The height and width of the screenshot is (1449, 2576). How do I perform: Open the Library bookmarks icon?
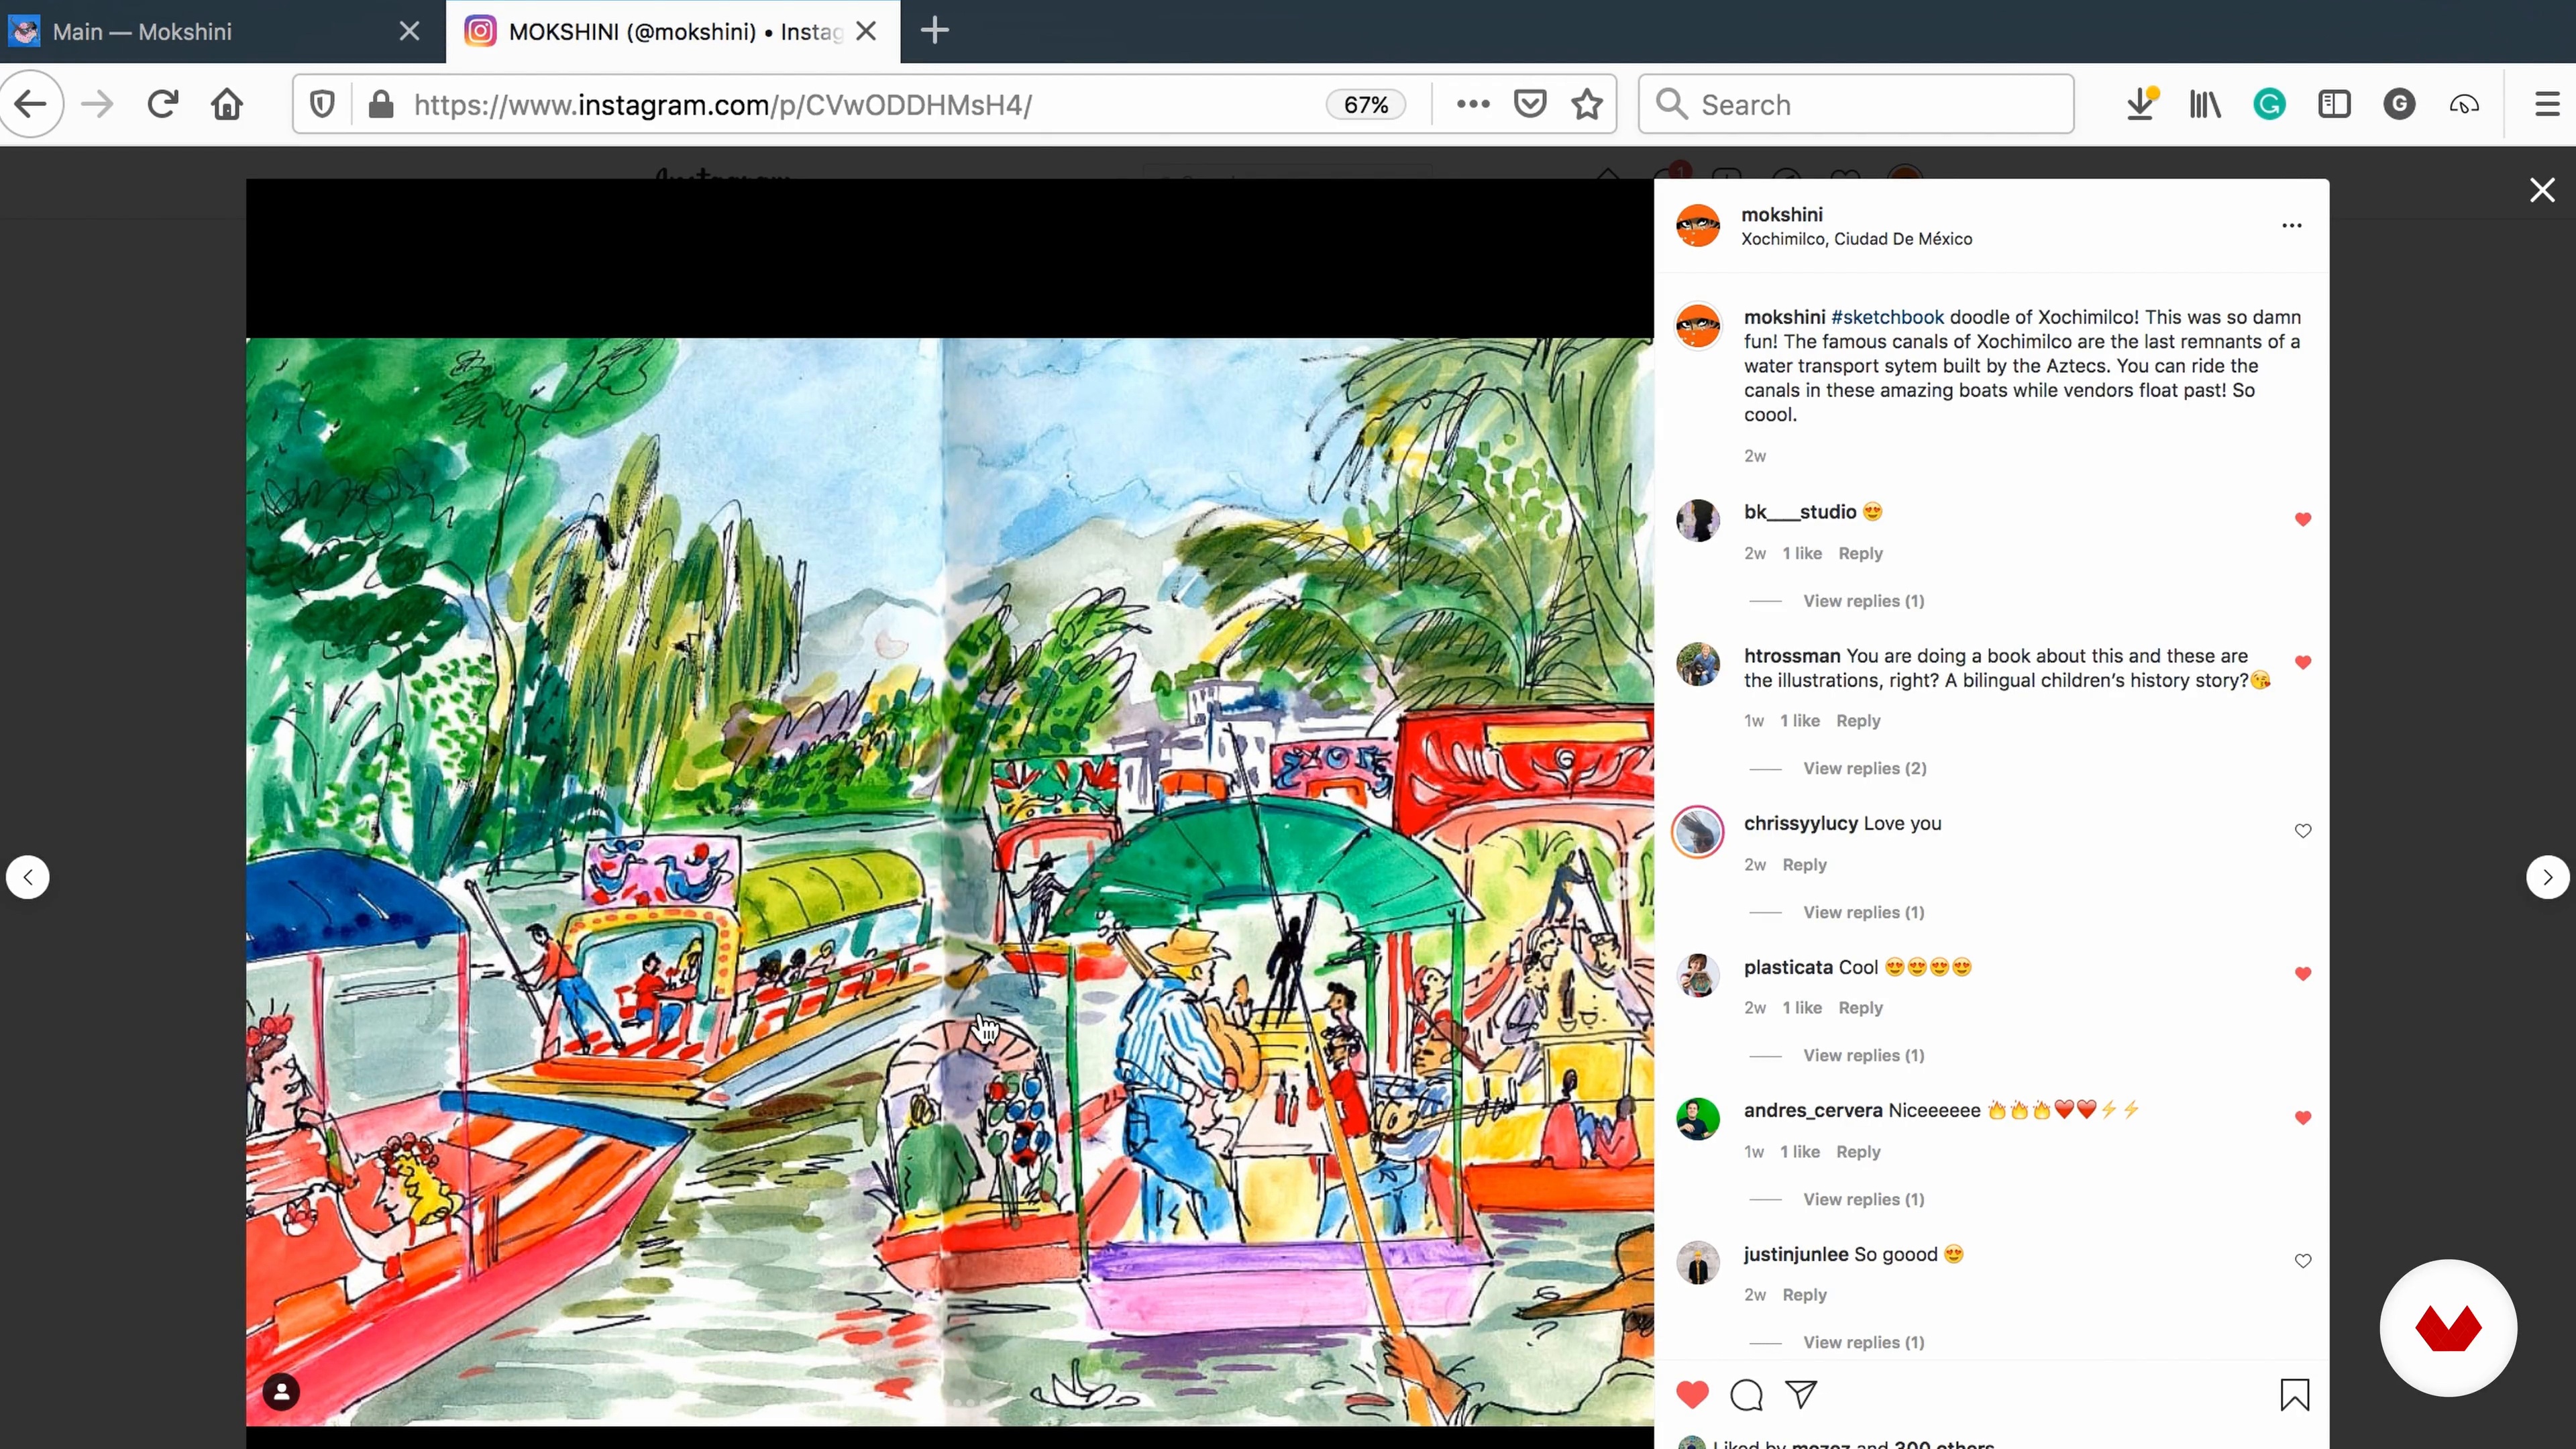tap(2205, 104)
